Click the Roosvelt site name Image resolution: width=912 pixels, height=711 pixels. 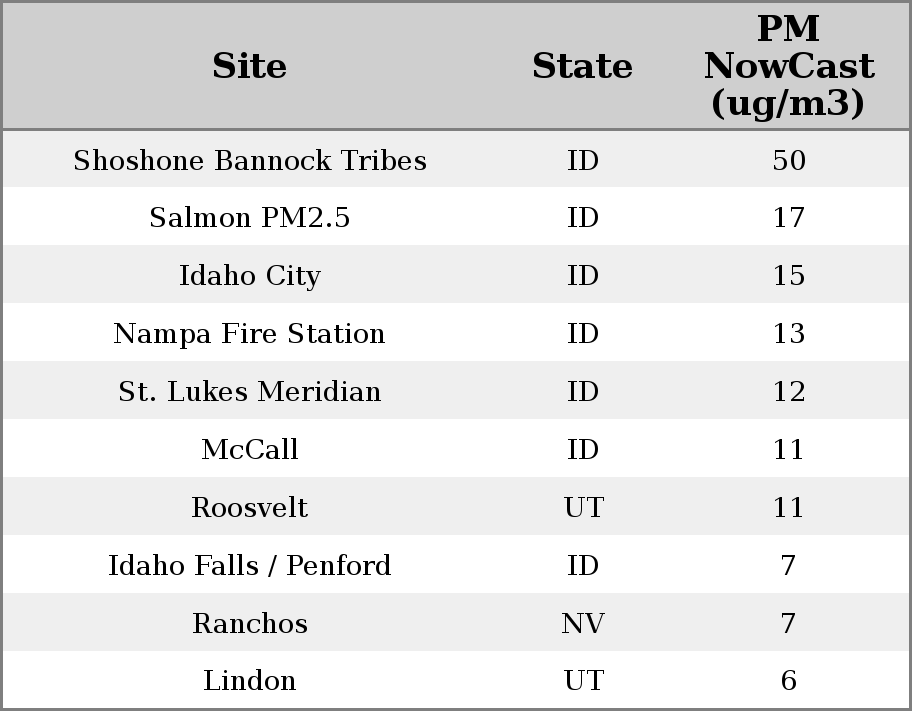(250, 508)
